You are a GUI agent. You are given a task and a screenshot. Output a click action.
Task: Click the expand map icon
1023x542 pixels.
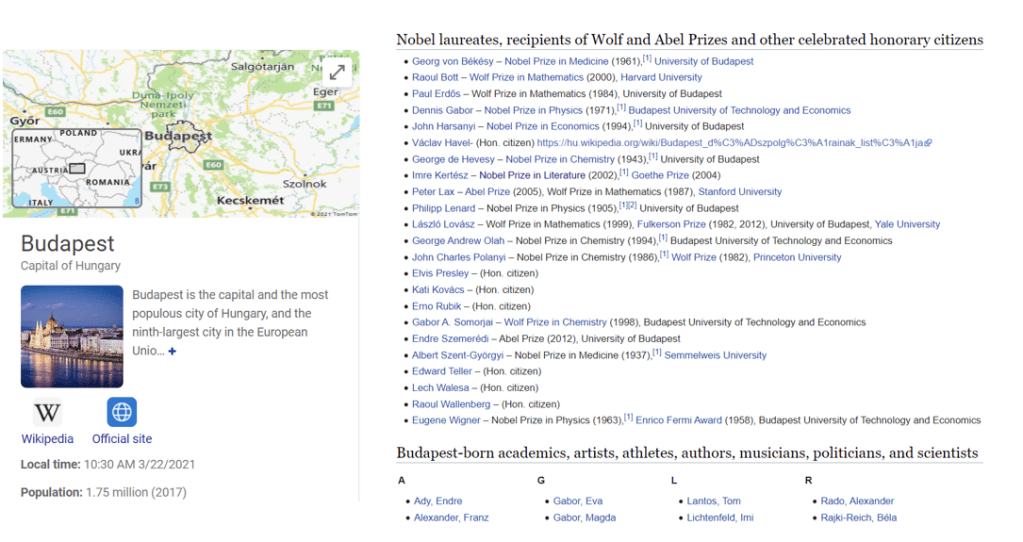pos(338,71)
